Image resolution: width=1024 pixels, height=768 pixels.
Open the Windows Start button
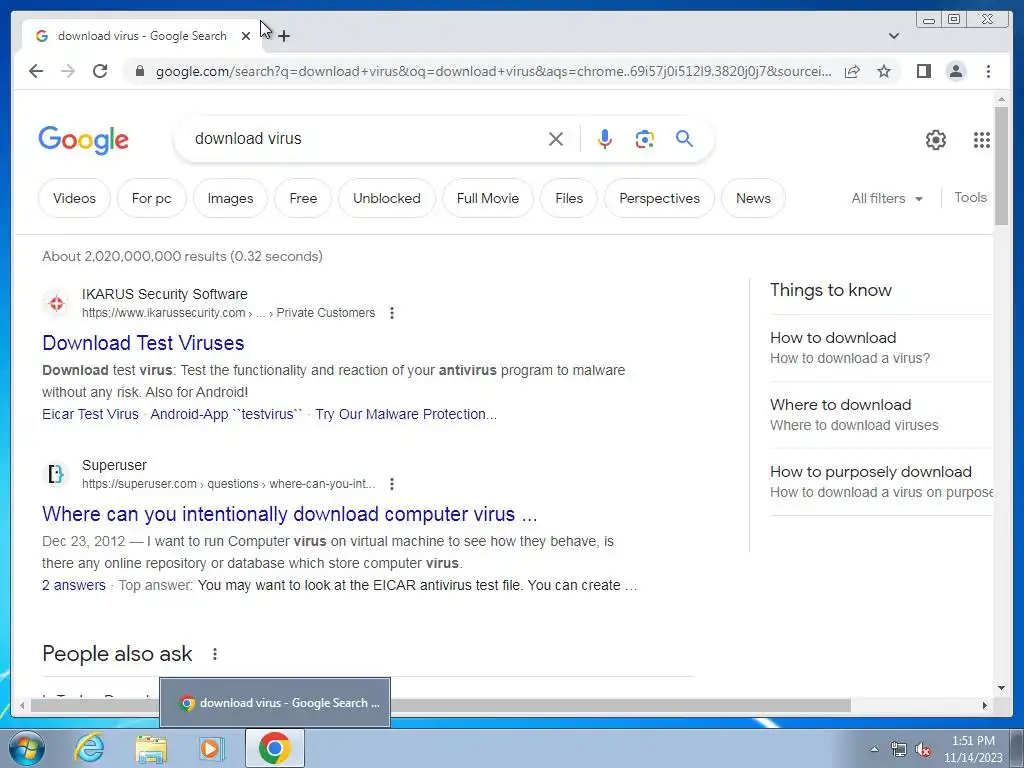25,748
